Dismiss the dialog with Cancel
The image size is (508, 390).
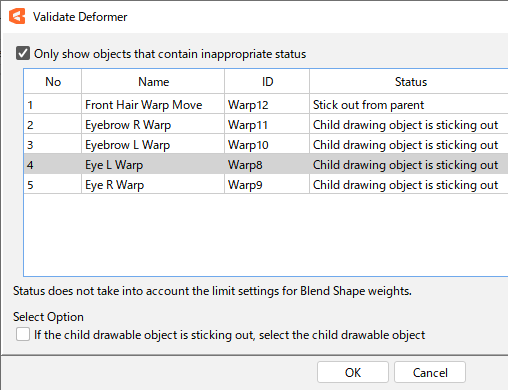[430, 372]
